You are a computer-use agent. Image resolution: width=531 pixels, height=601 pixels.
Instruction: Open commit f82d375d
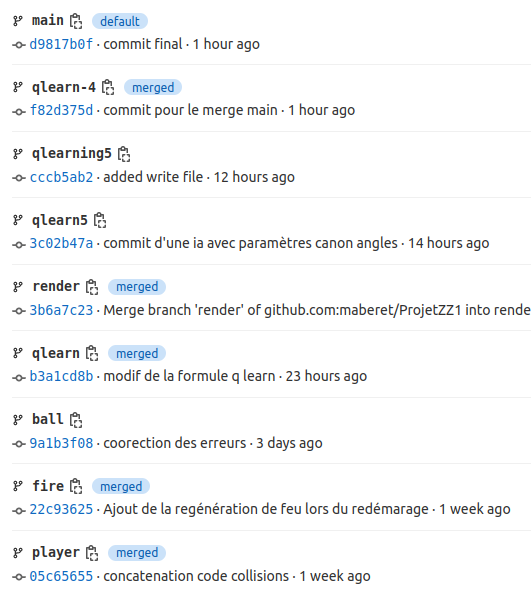point(61,110)
